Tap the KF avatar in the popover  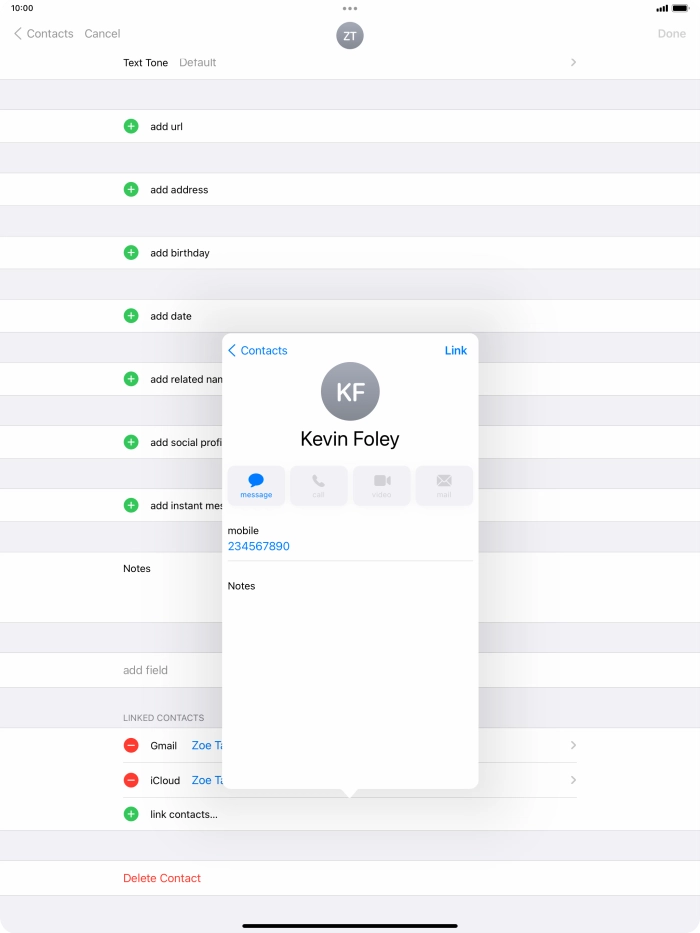point(350,392)
